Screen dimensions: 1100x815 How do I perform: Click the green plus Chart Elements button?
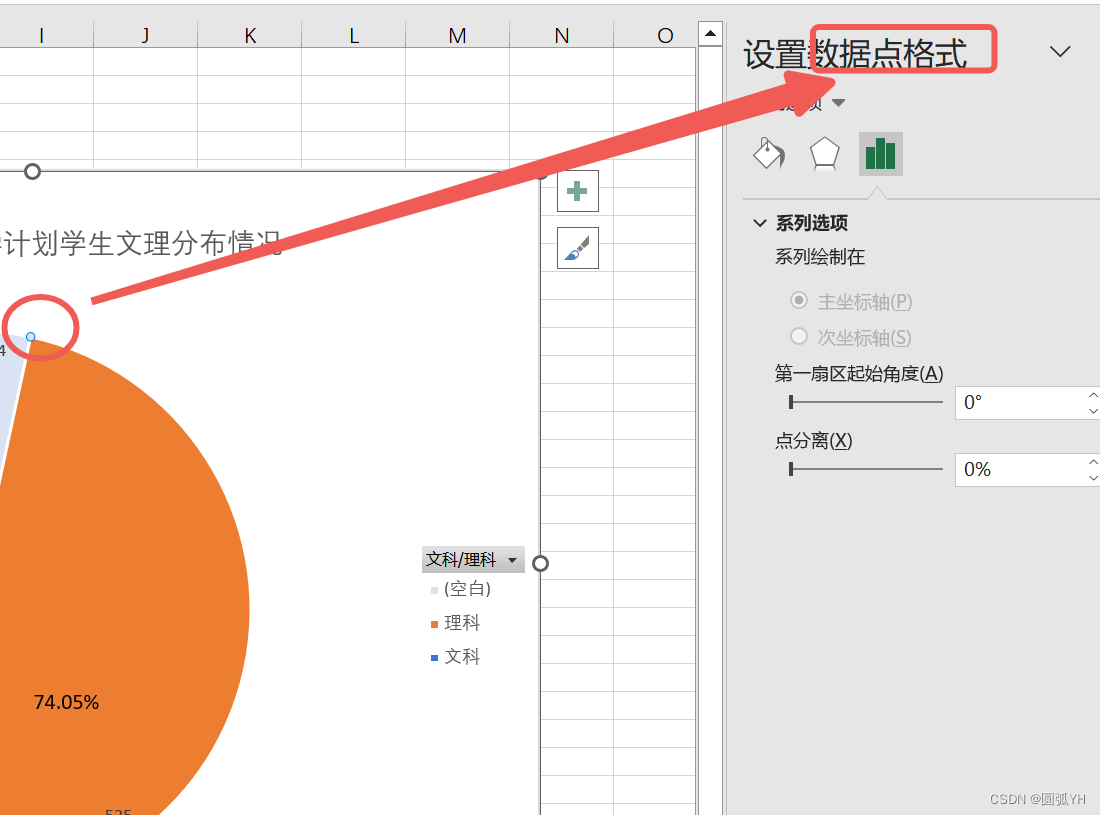pyautogui.click(x=577, y=191)
